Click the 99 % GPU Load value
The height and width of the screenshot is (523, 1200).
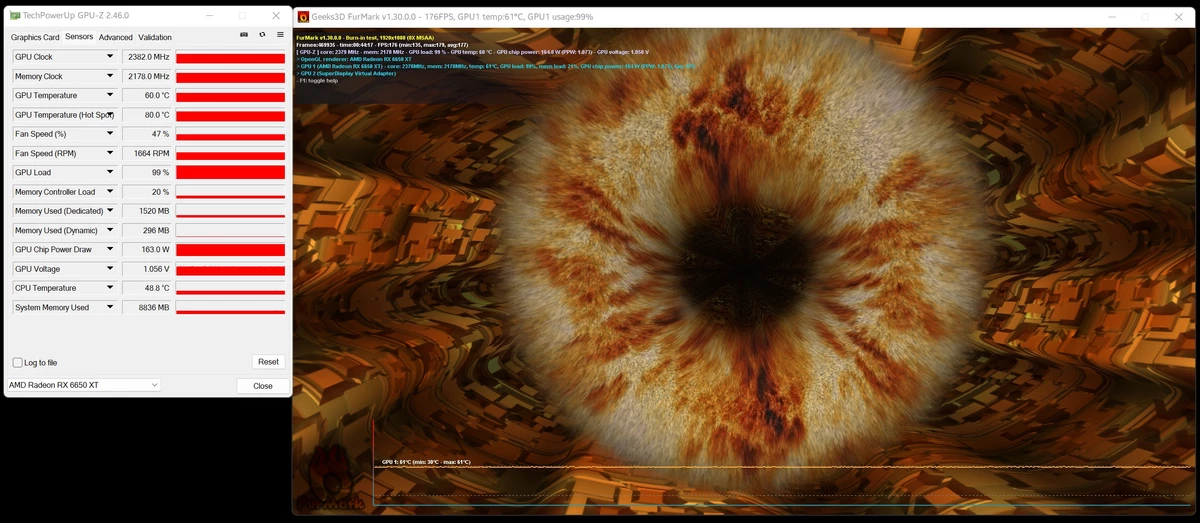click(147, 172)
